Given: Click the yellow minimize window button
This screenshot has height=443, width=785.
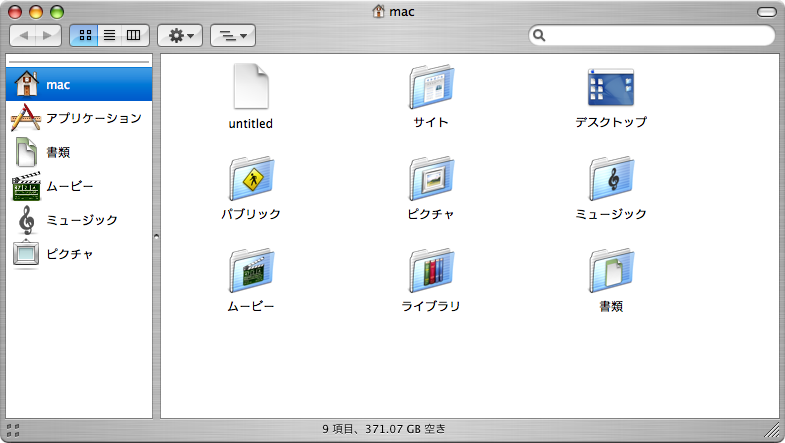Looking at the screenshot, I should [x=36, y=12].
